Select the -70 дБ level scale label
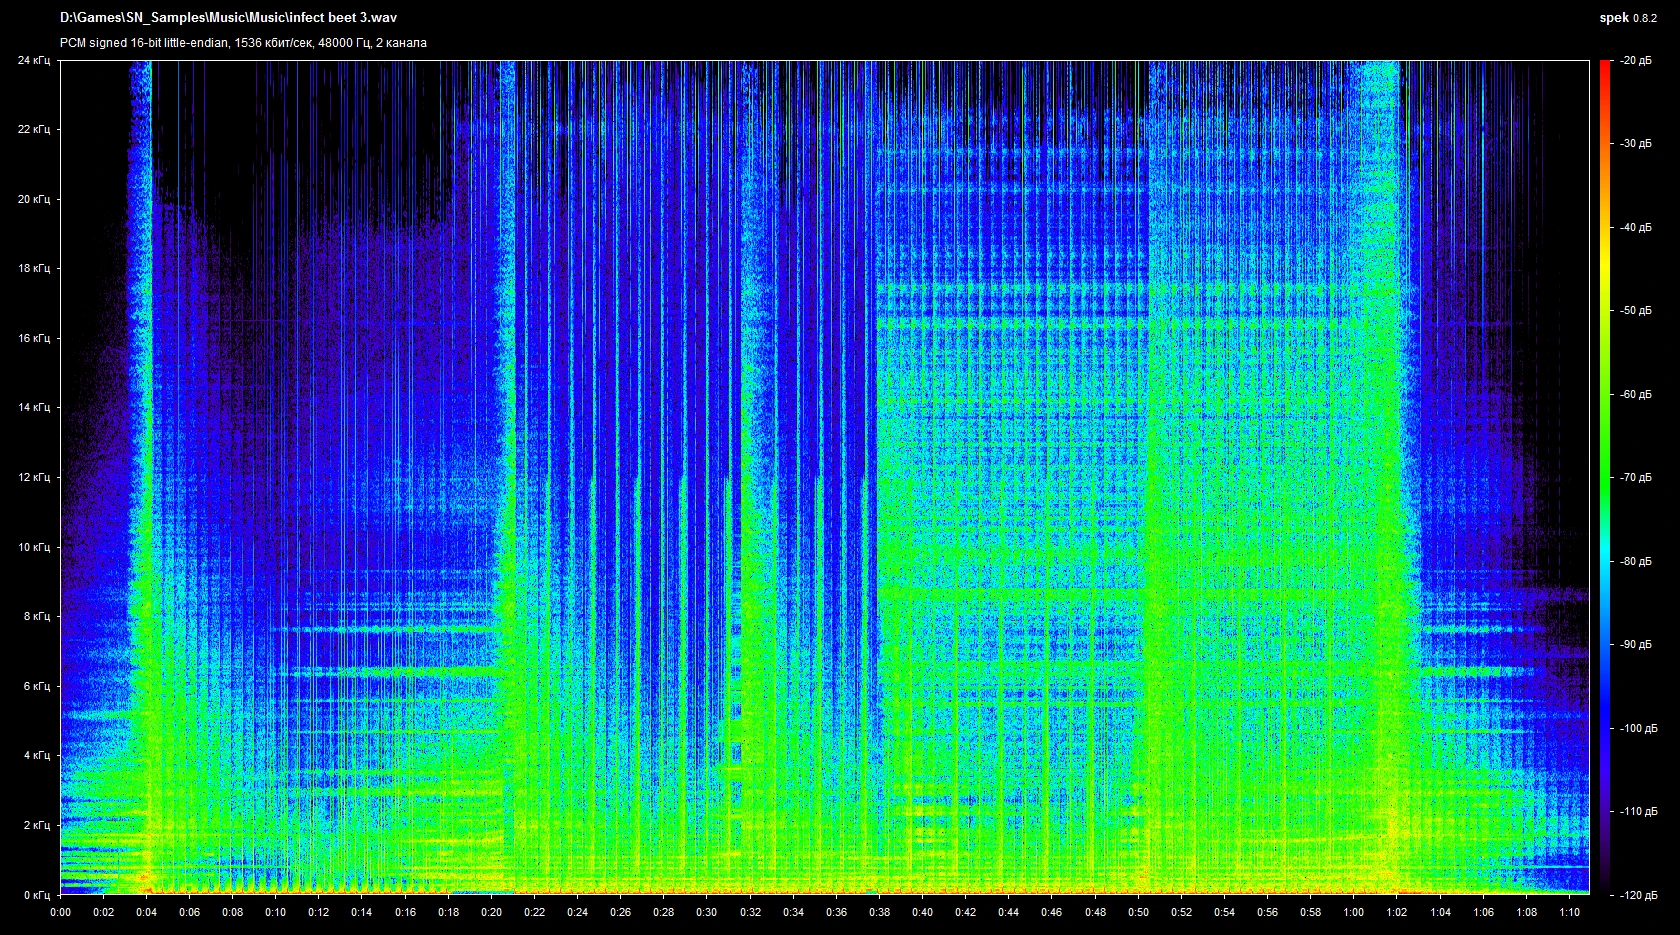 tap(1636, 478)
